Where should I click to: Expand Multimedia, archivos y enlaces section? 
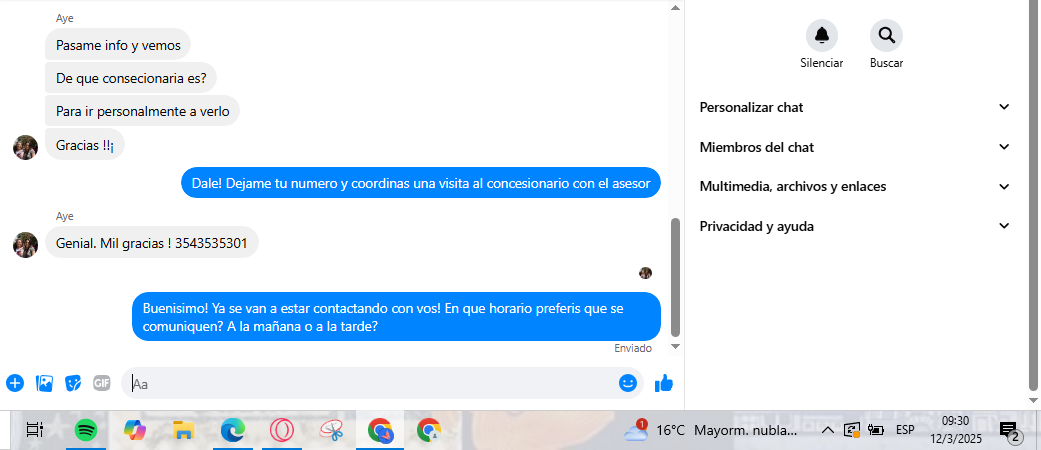855,187
